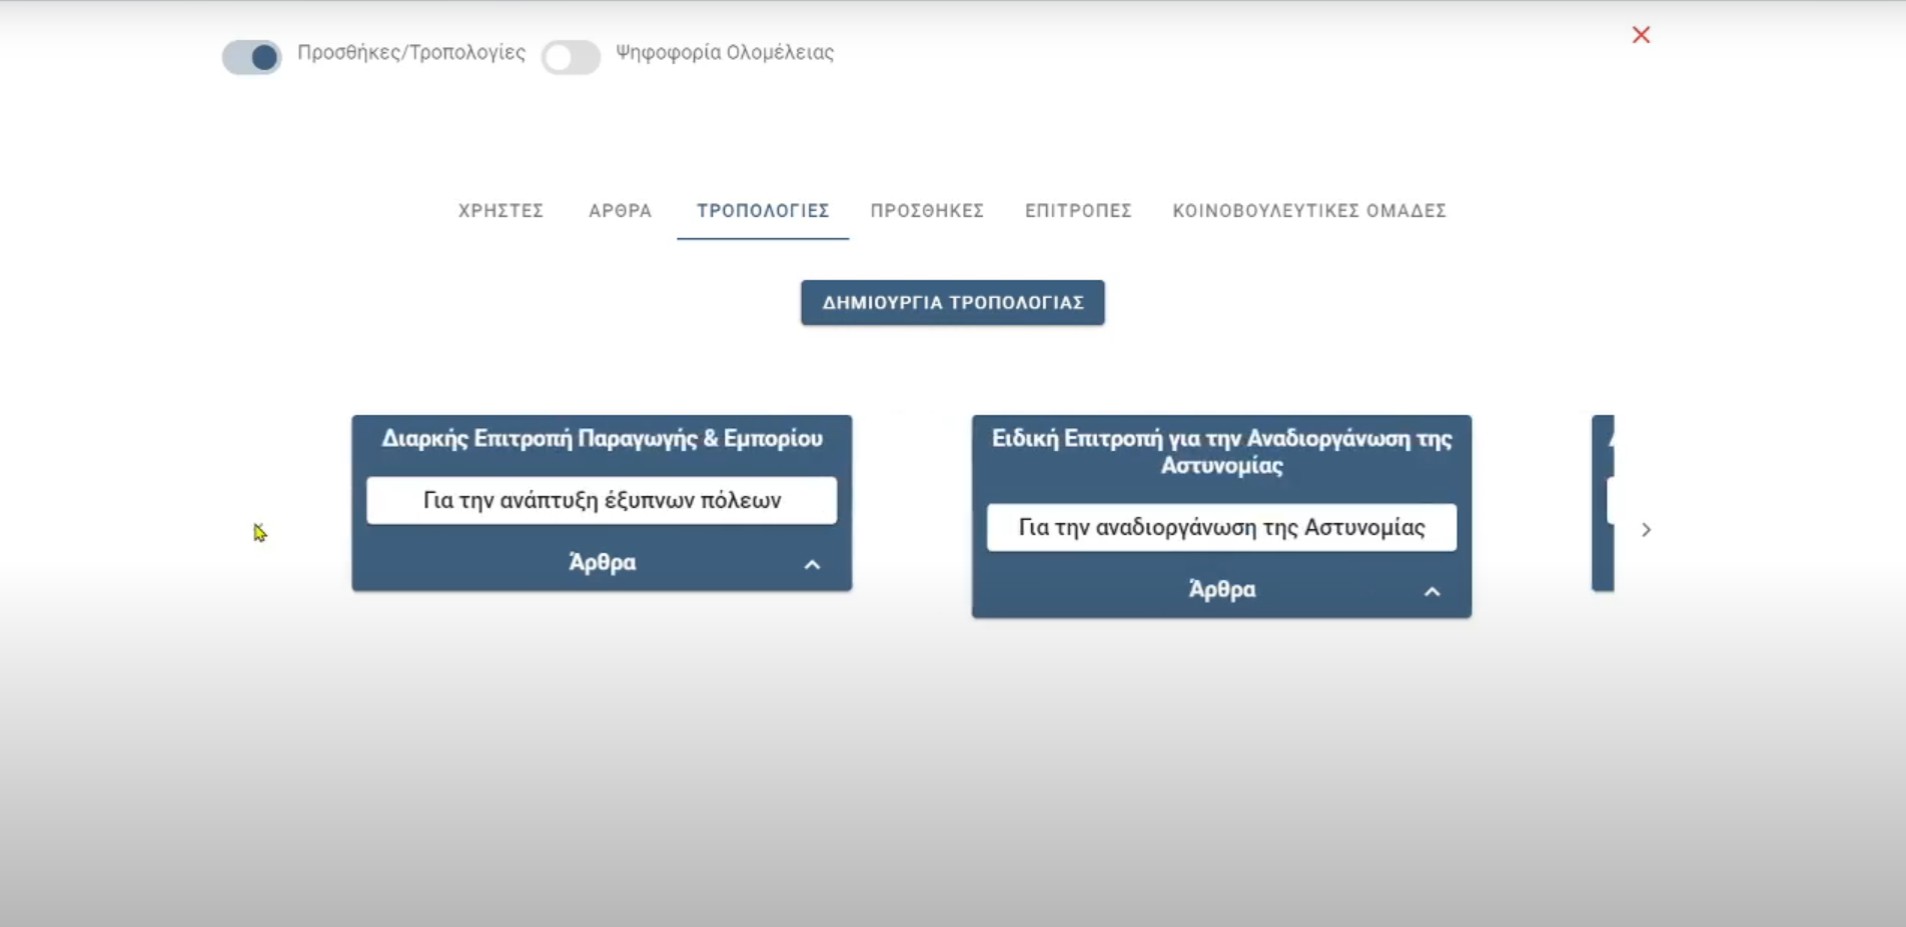The height and width of the screenshot is (927, 1906).
Task: Switch to the ΑΡΘΡΑ tab
Action: 620,211
